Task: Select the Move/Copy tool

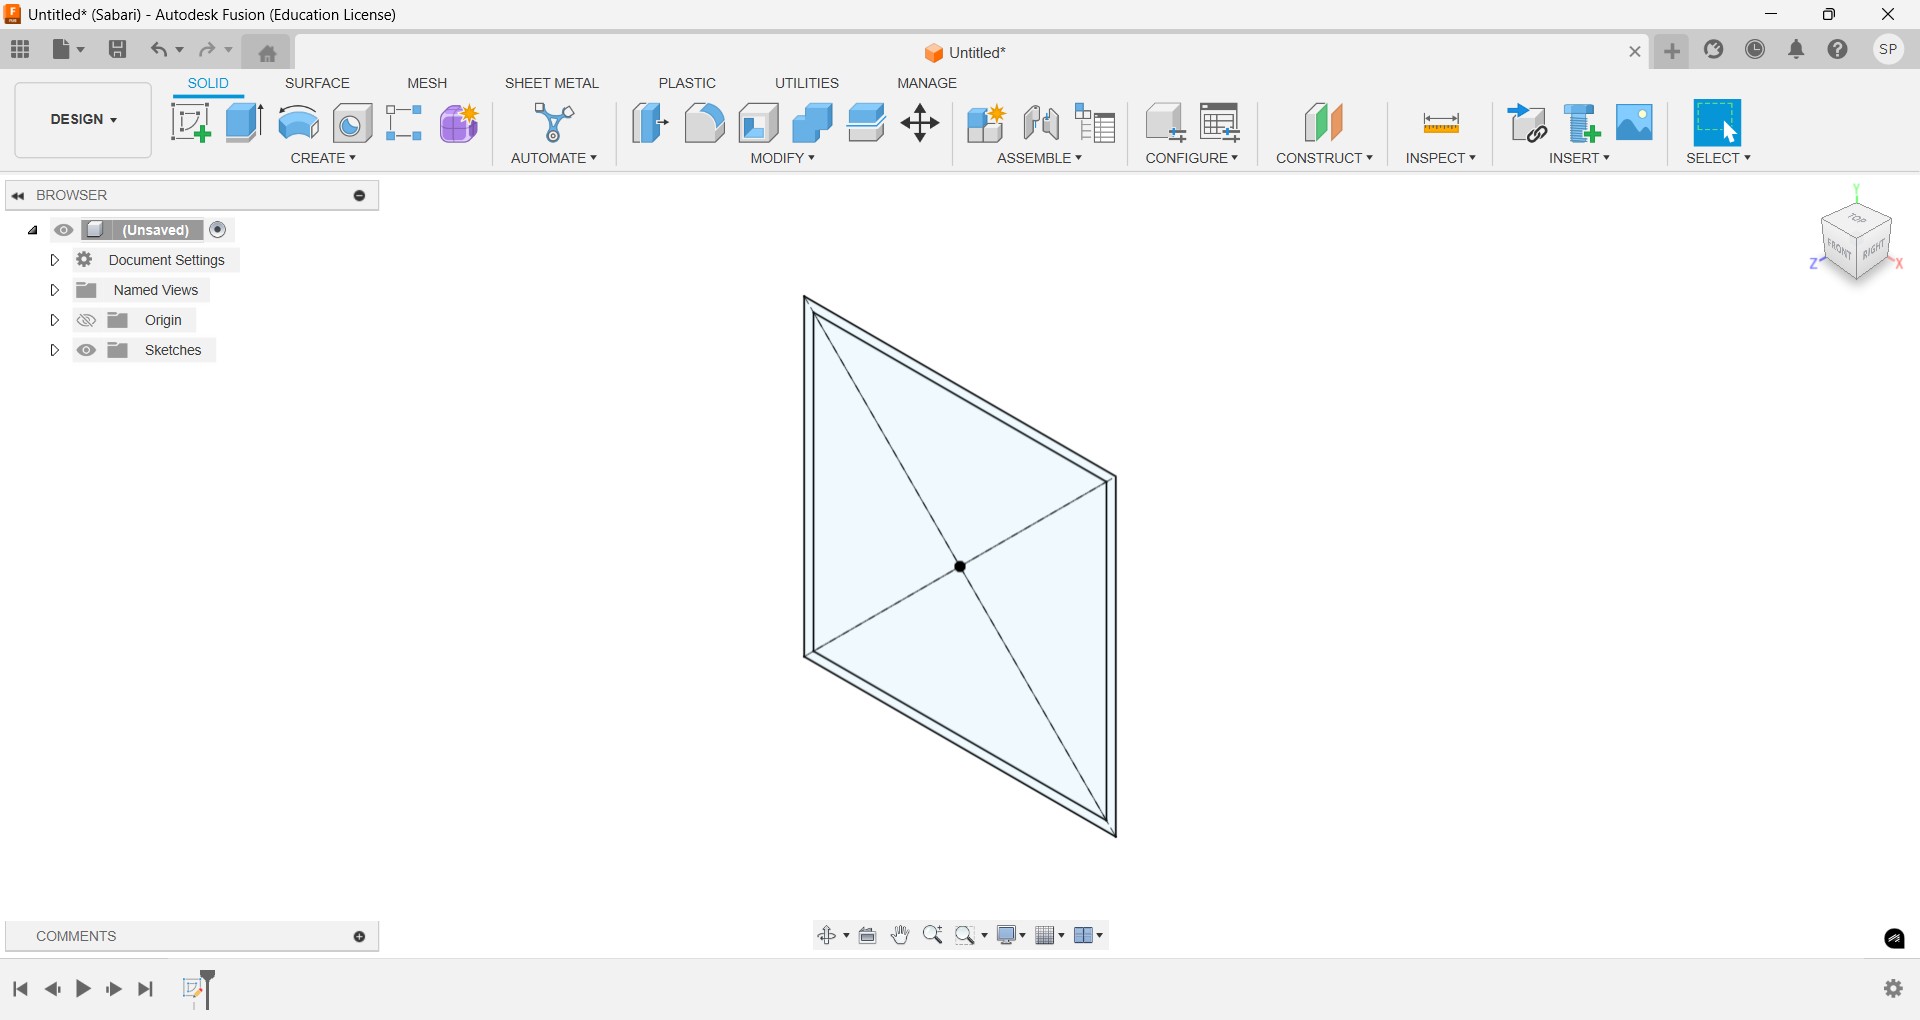Action: (x=921, y=123)
